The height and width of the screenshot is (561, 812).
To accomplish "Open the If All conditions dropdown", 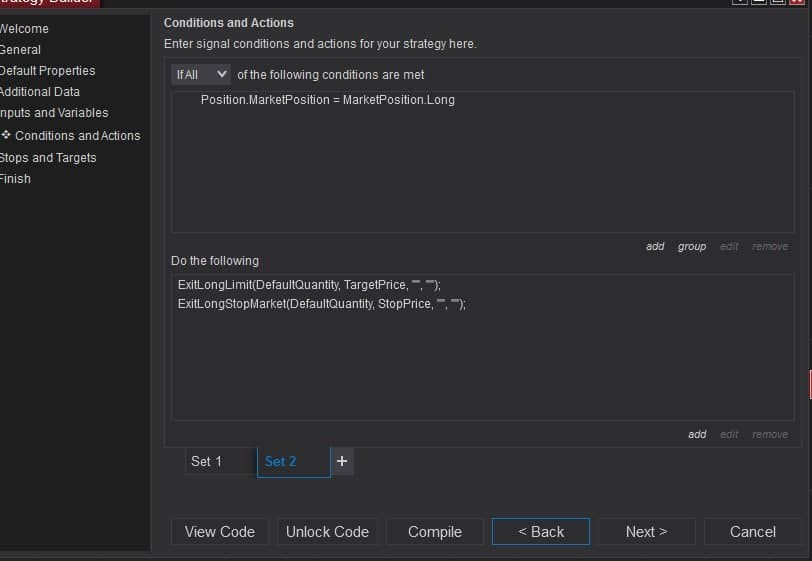I will tap(201, 74).
